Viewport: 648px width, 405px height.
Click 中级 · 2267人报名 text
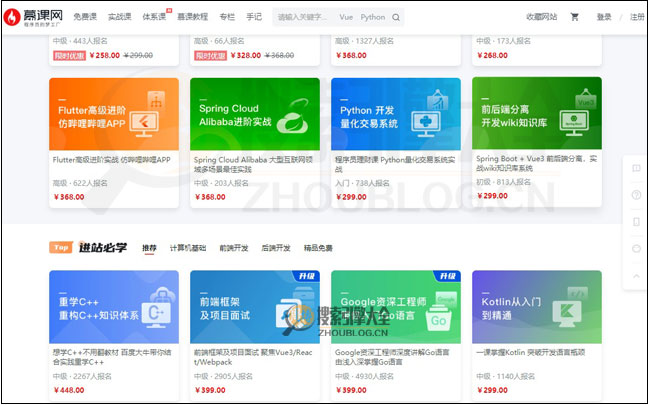82,376
